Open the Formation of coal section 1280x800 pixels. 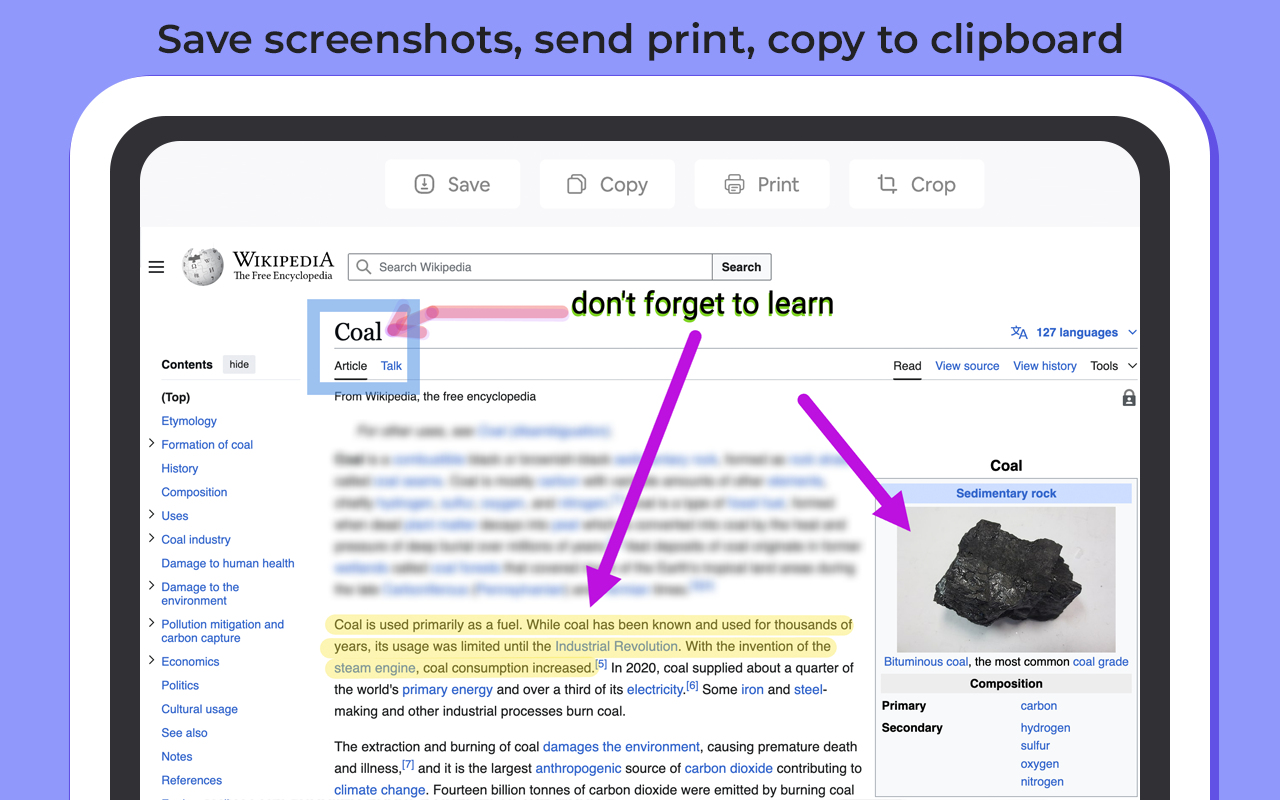click(x=207, y=445)
